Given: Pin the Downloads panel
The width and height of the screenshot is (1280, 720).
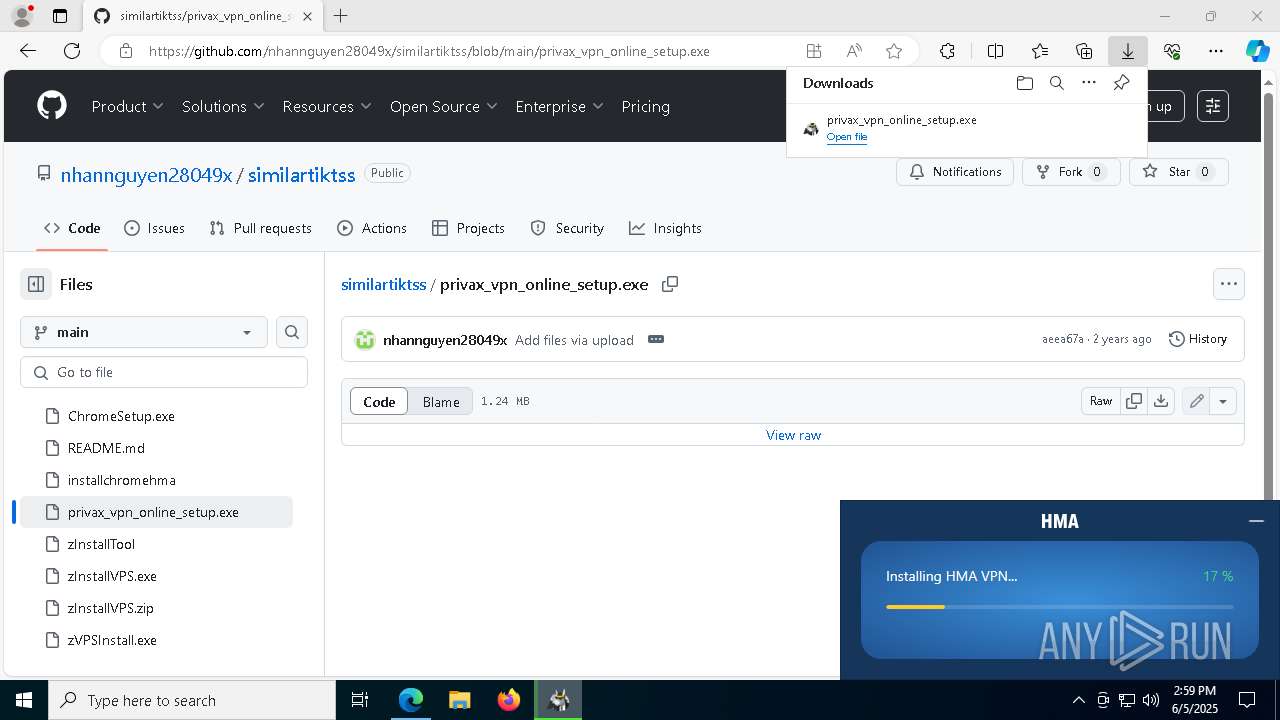Looking at the screenshot, I should [x=1121, y=83].
